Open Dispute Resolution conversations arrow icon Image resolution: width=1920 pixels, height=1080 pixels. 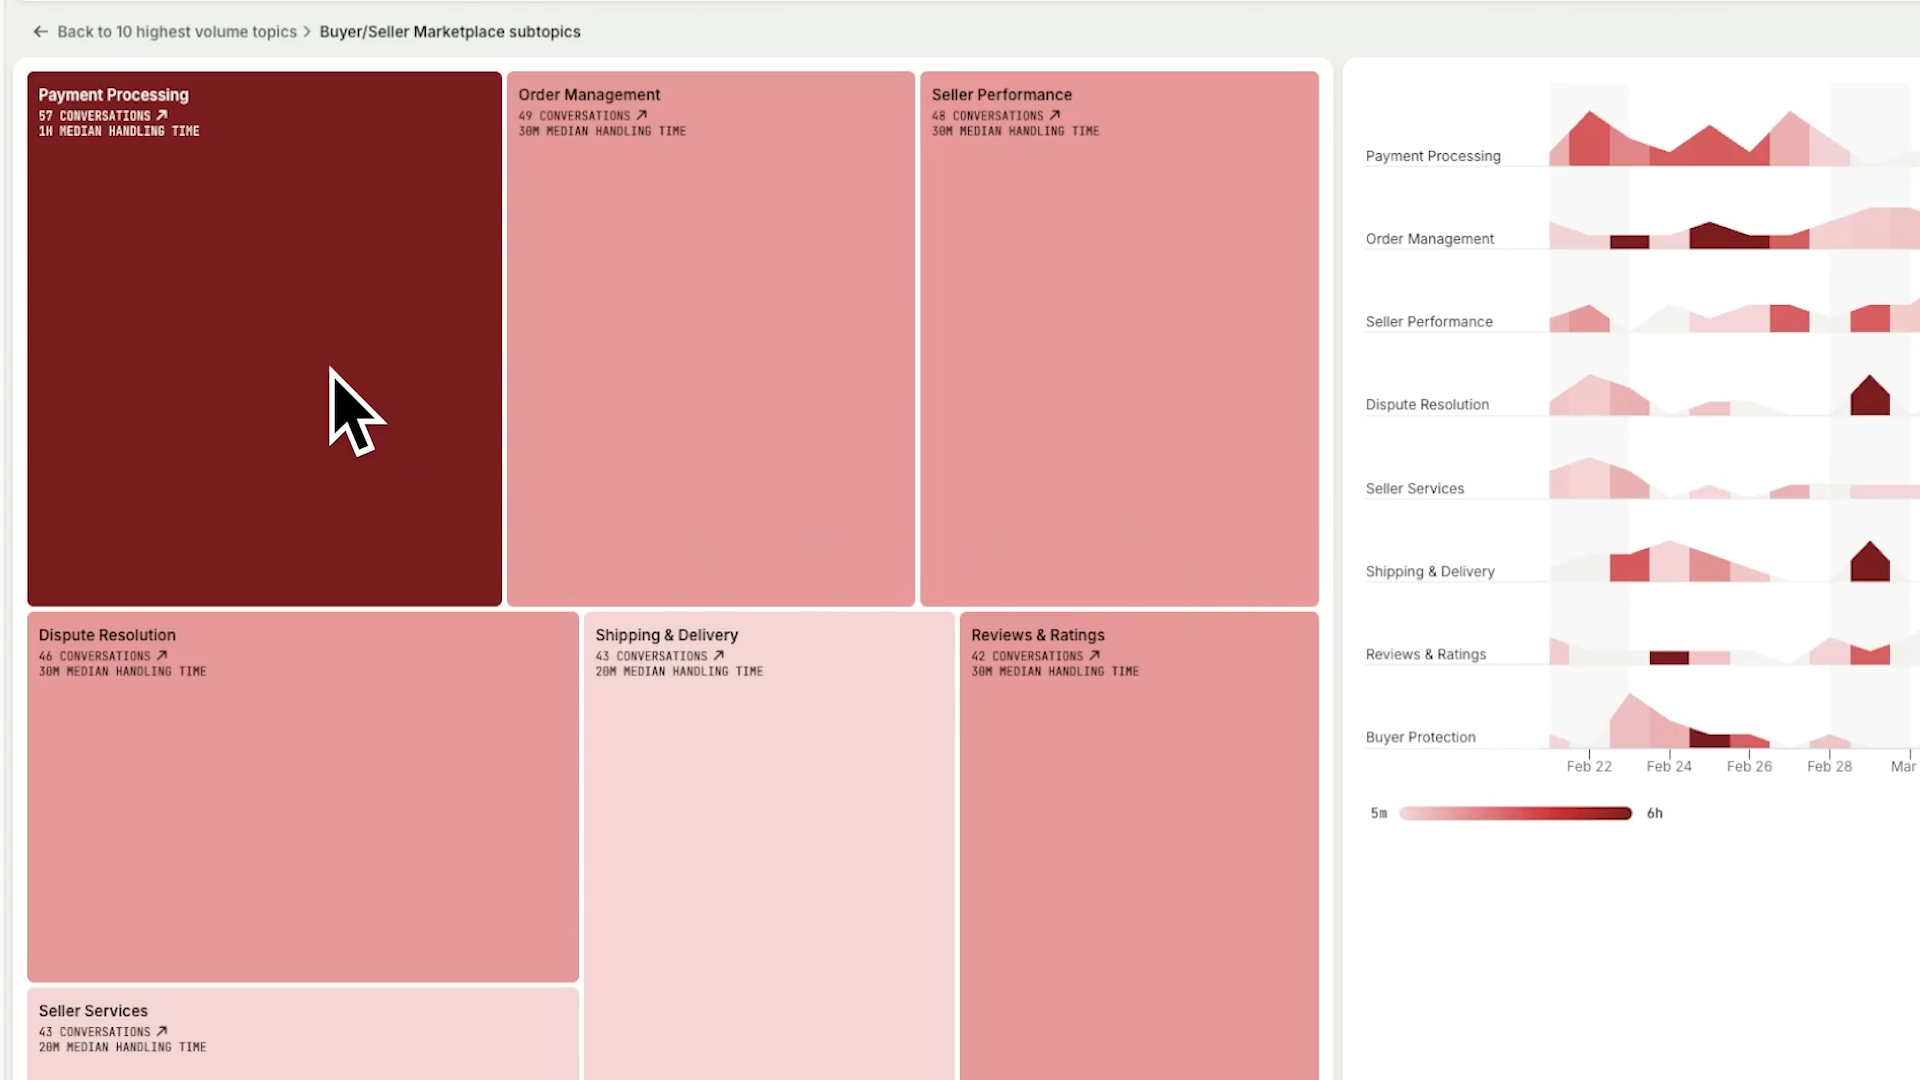(162, 656)
